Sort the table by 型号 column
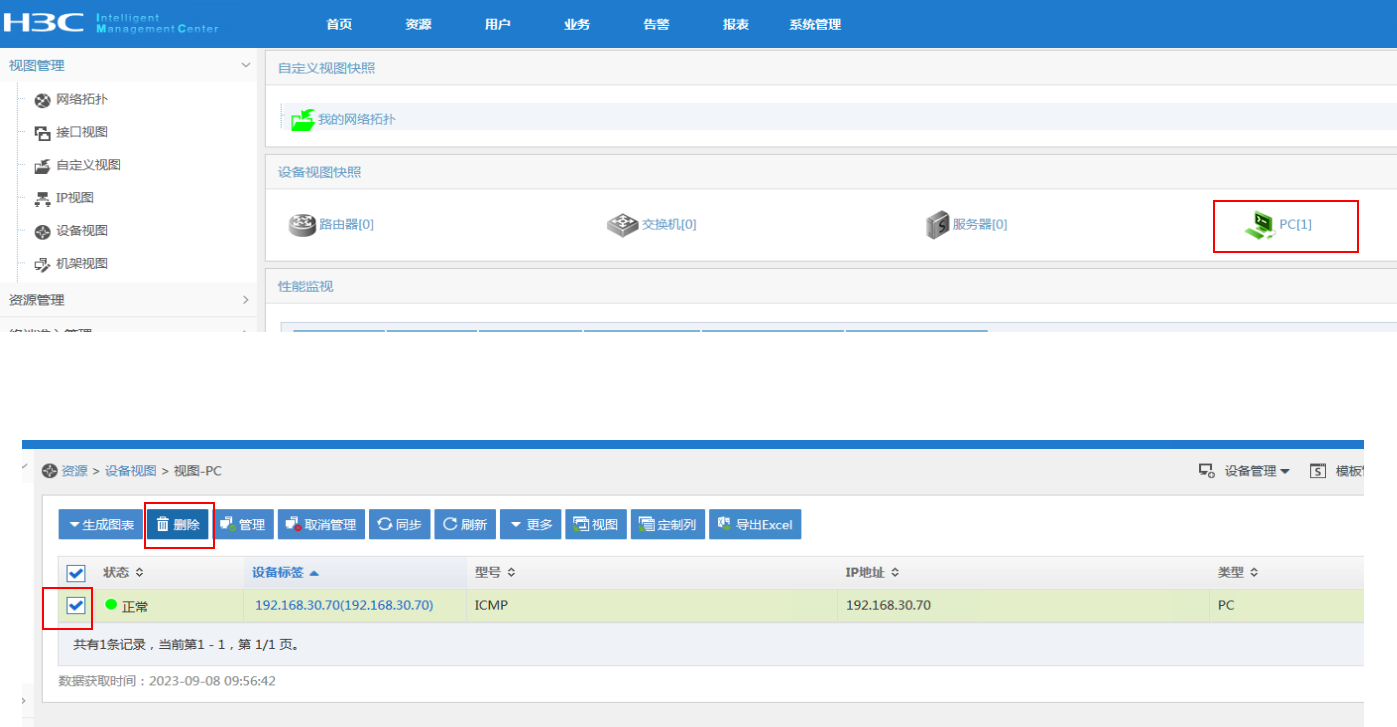The width and height of the screenshot is (1397, 727). coord(495,573)
